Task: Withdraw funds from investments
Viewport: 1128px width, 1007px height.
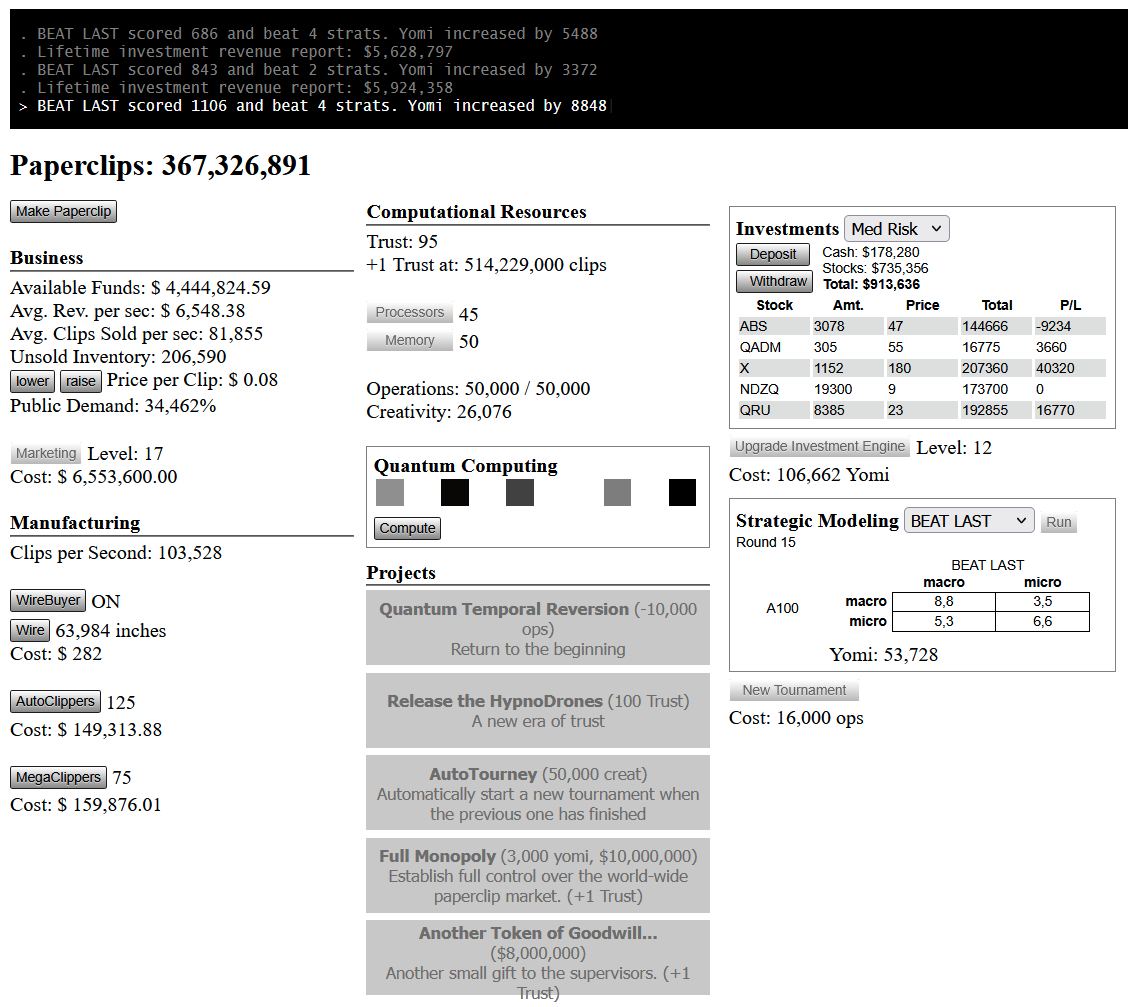Action: [776, 282]
